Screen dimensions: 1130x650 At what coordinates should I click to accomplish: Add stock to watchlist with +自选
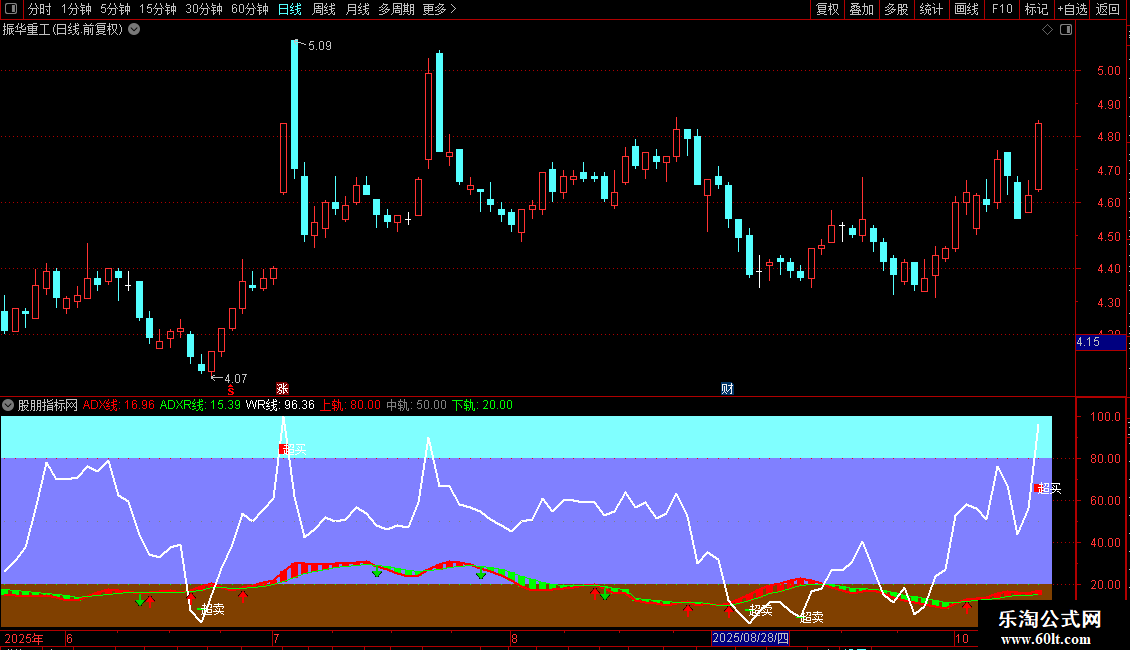(x=1072, y=9)
